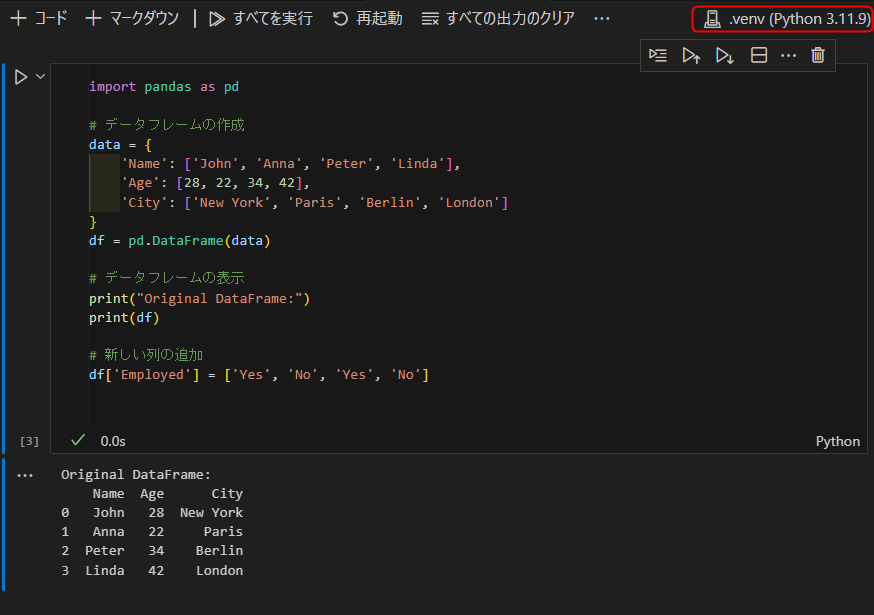The height and width of the screenshot is (615, 874).
Task: Open the output actions ellipsis menu
Action: point(25,476)
